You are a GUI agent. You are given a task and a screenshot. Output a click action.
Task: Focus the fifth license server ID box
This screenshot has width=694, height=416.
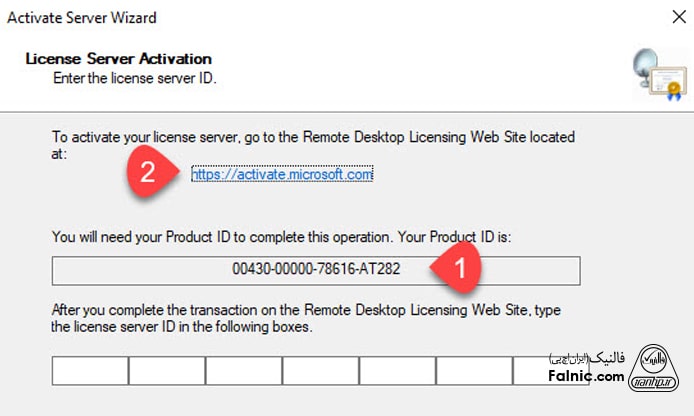(x=398, y=372)
